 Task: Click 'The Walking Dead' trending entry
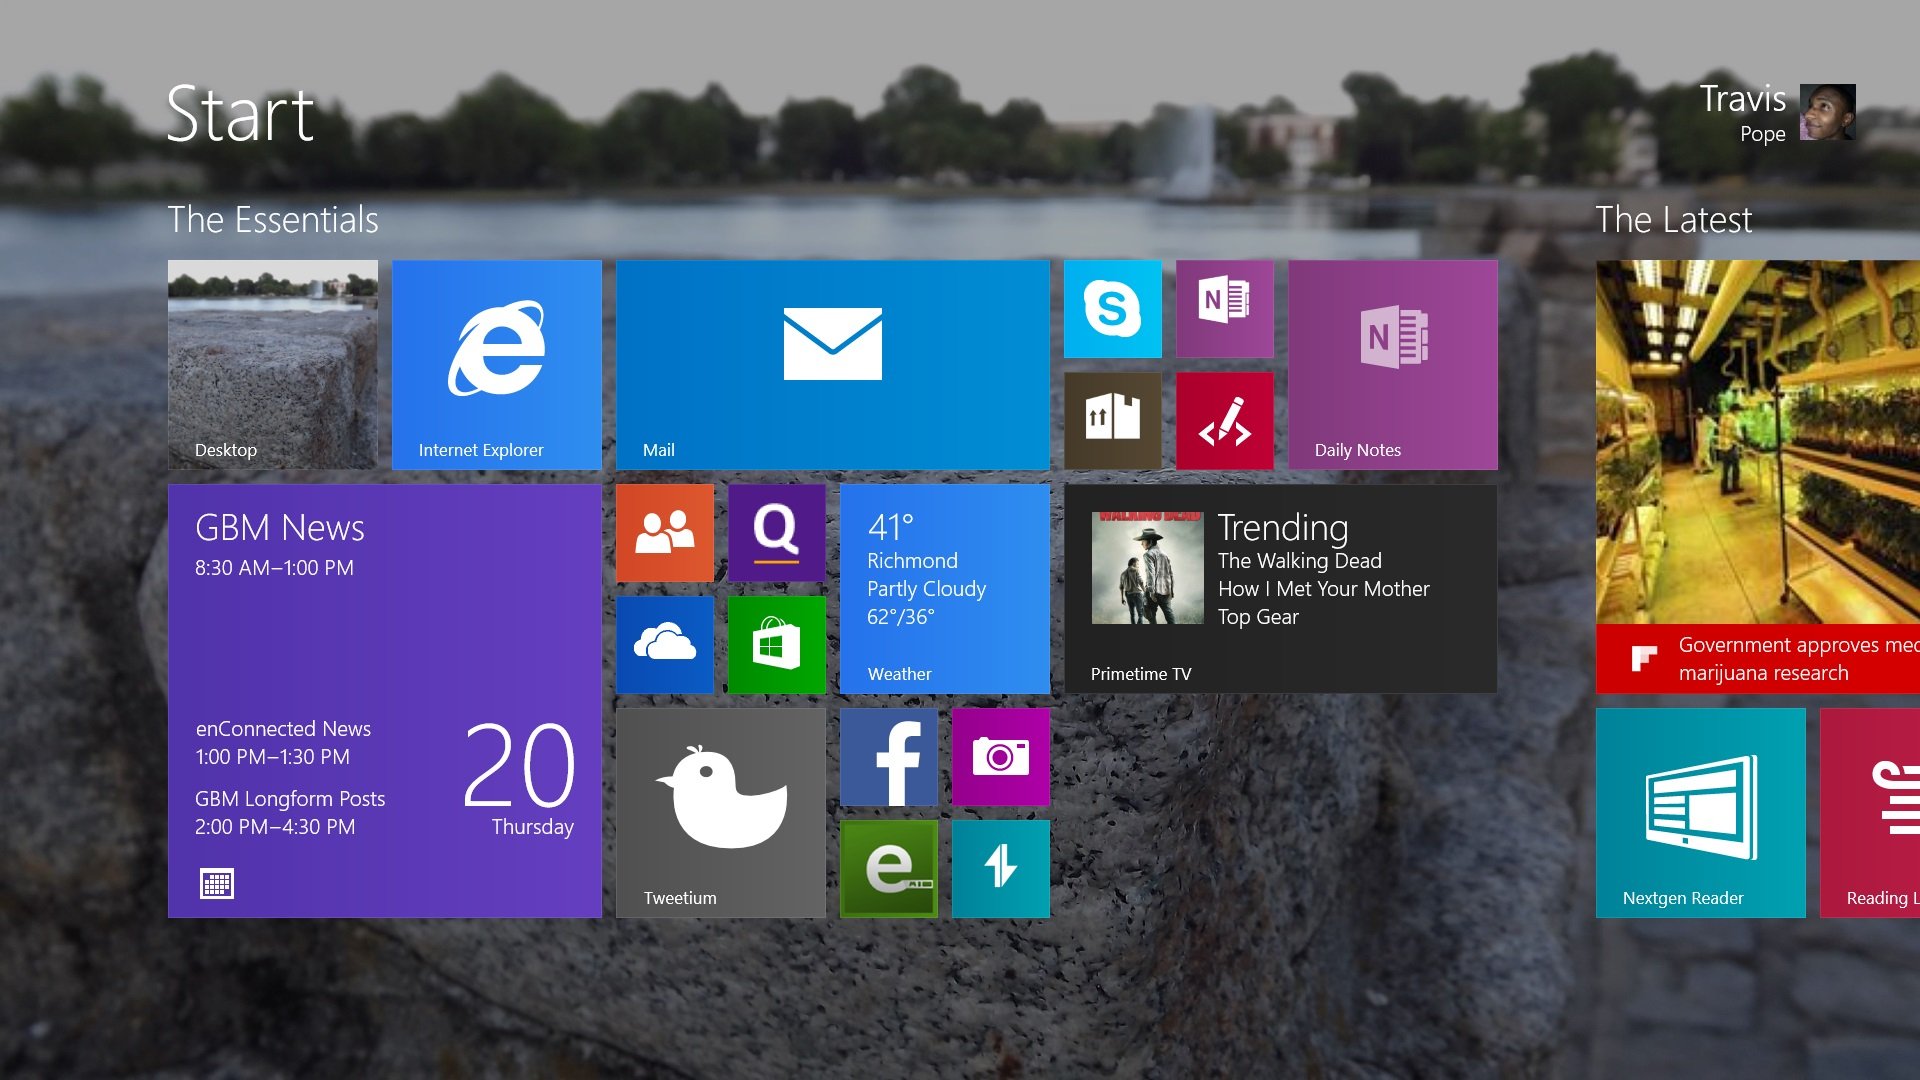(1300, 561)
